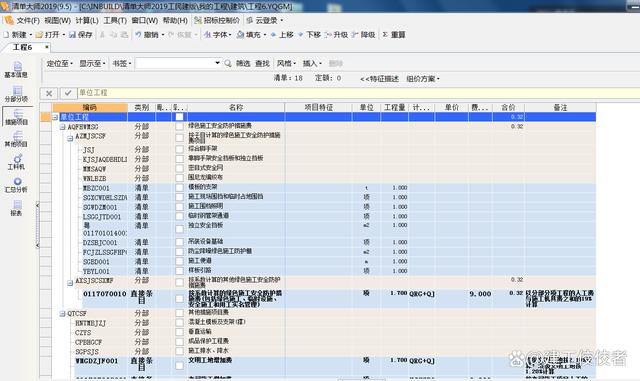Viewport: 640px width, 381px height.
Task: Toggle checkbox in QTCSF row
Action: (x=179, y=313)
